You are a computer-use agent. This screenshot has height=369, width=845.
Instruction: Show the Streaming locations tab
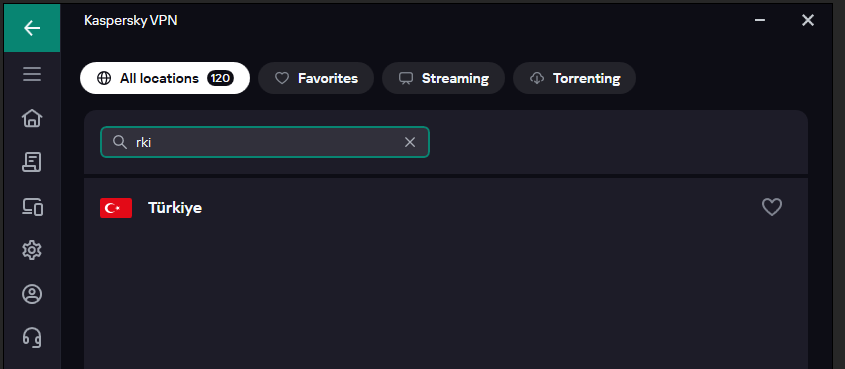pos(443,78)
